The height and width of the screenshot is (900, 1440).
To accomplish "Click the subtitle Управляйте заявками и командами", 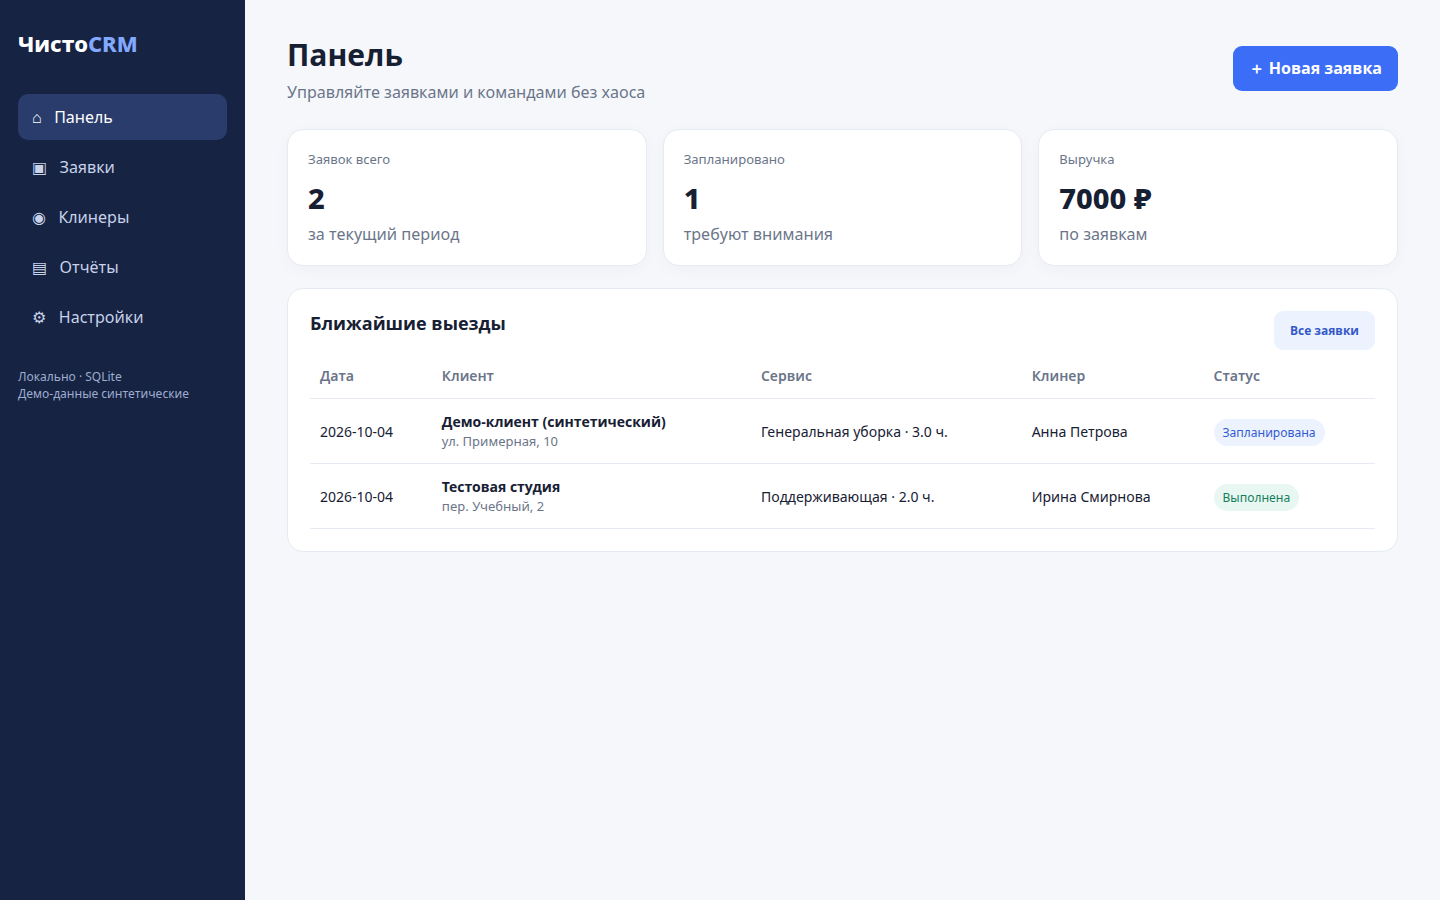I will (x=466, y=92).
